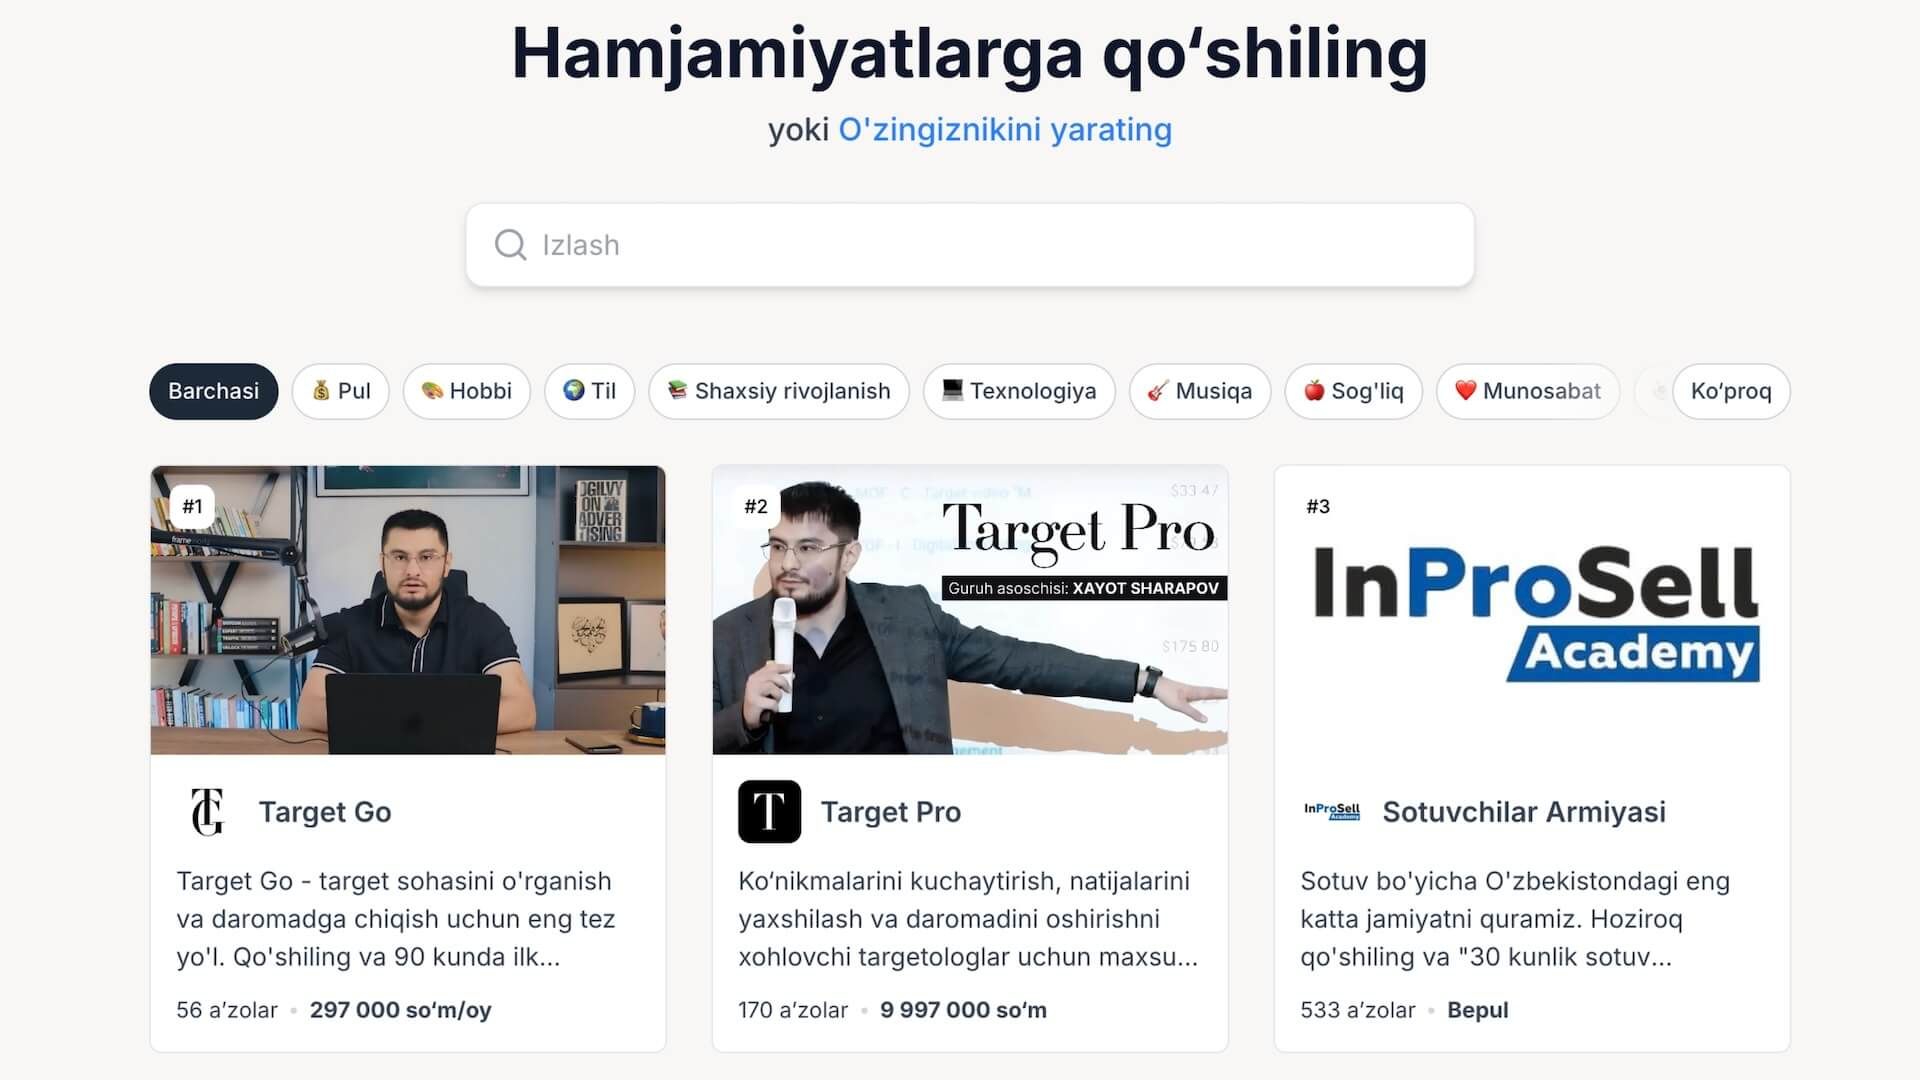This screenshot has height=1080, width=1920.
Task: Select the Barchasi category filter
Action: tap(214, 391)
